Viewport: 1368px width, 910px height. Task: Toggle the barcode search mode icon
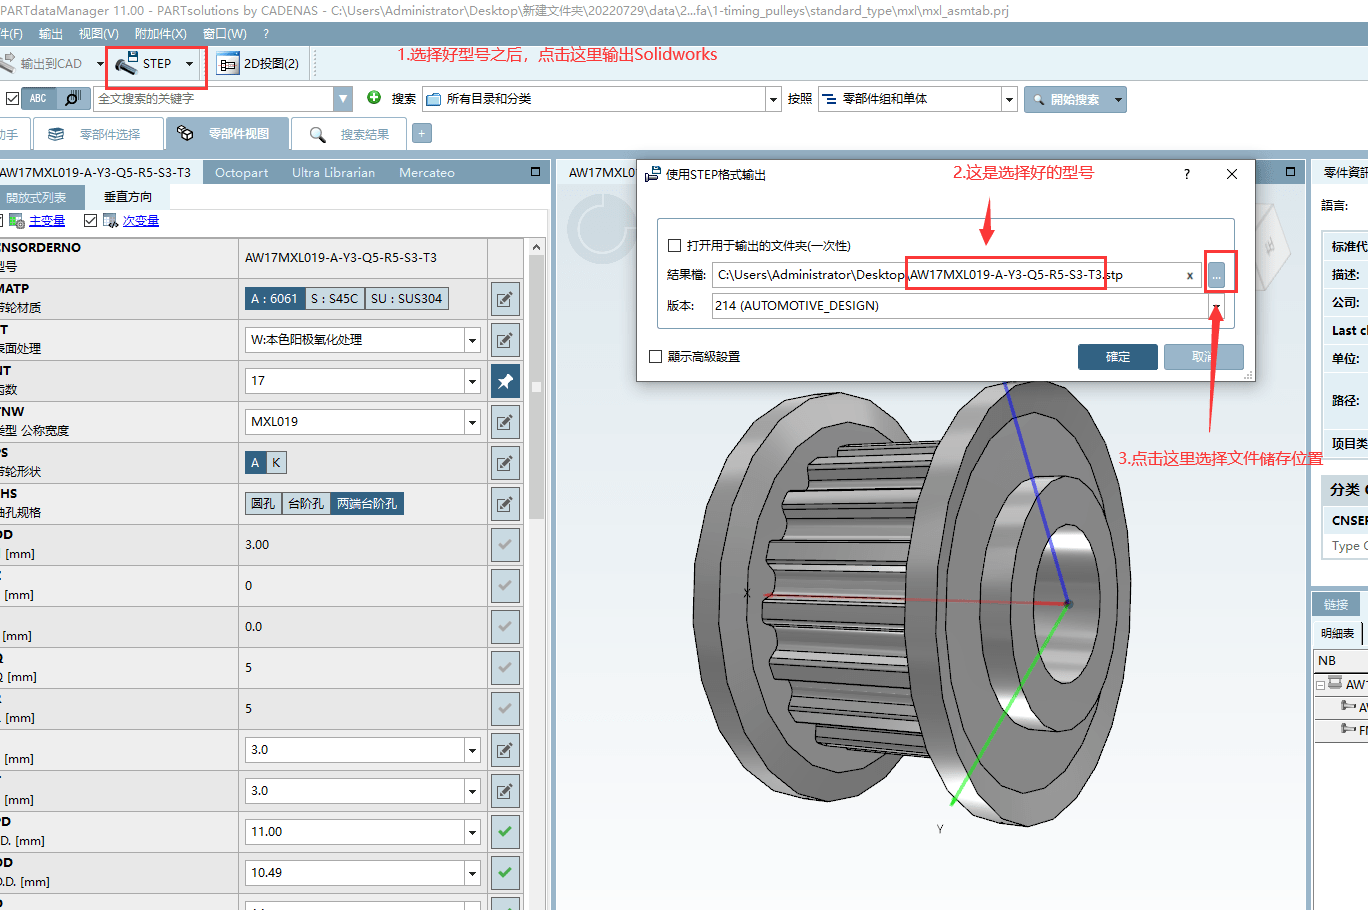(x=72, y=99)
